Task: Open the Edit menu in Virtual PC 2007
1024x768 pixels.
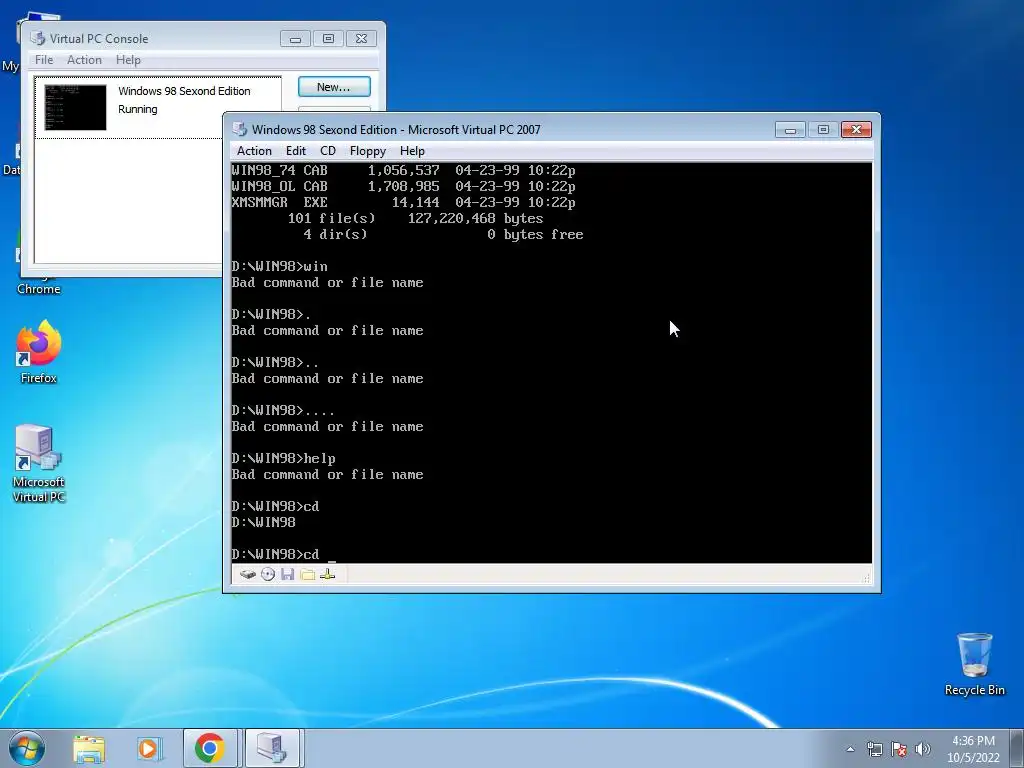Action: tap(296, 151)
